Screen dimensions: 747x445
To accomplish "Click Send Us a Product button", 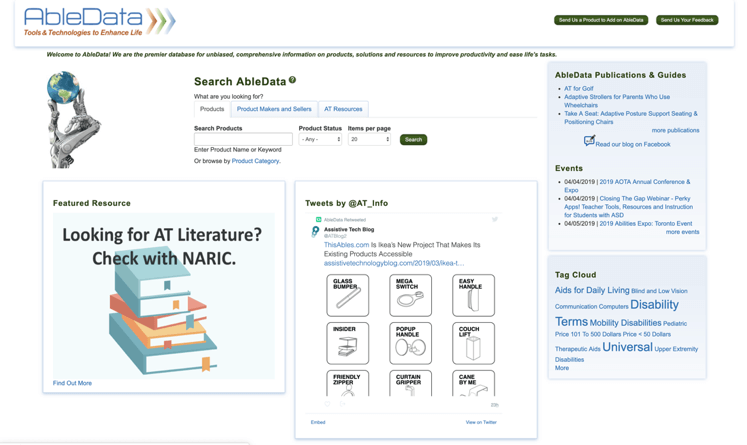I will click(x=601, y=20).
